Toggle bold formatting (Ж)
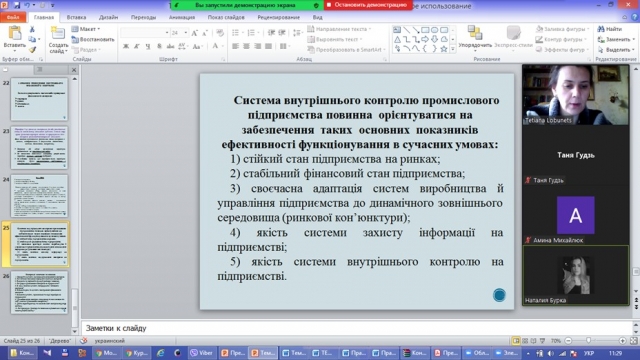The height and width of the screenshot is (360, 640). (126, 46)
